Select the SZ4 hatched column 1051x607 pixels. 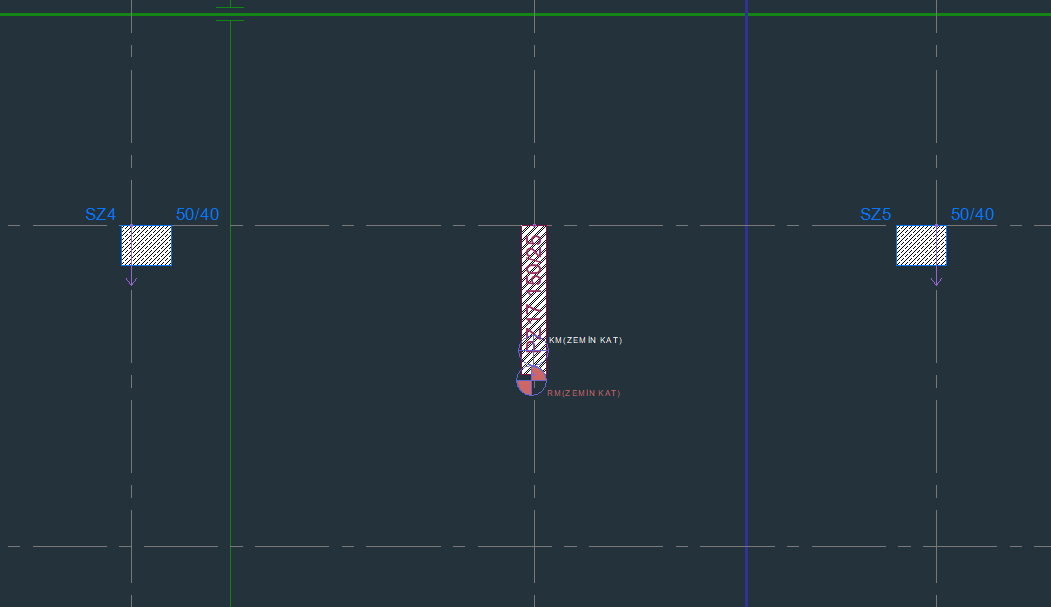coord(146,245)
